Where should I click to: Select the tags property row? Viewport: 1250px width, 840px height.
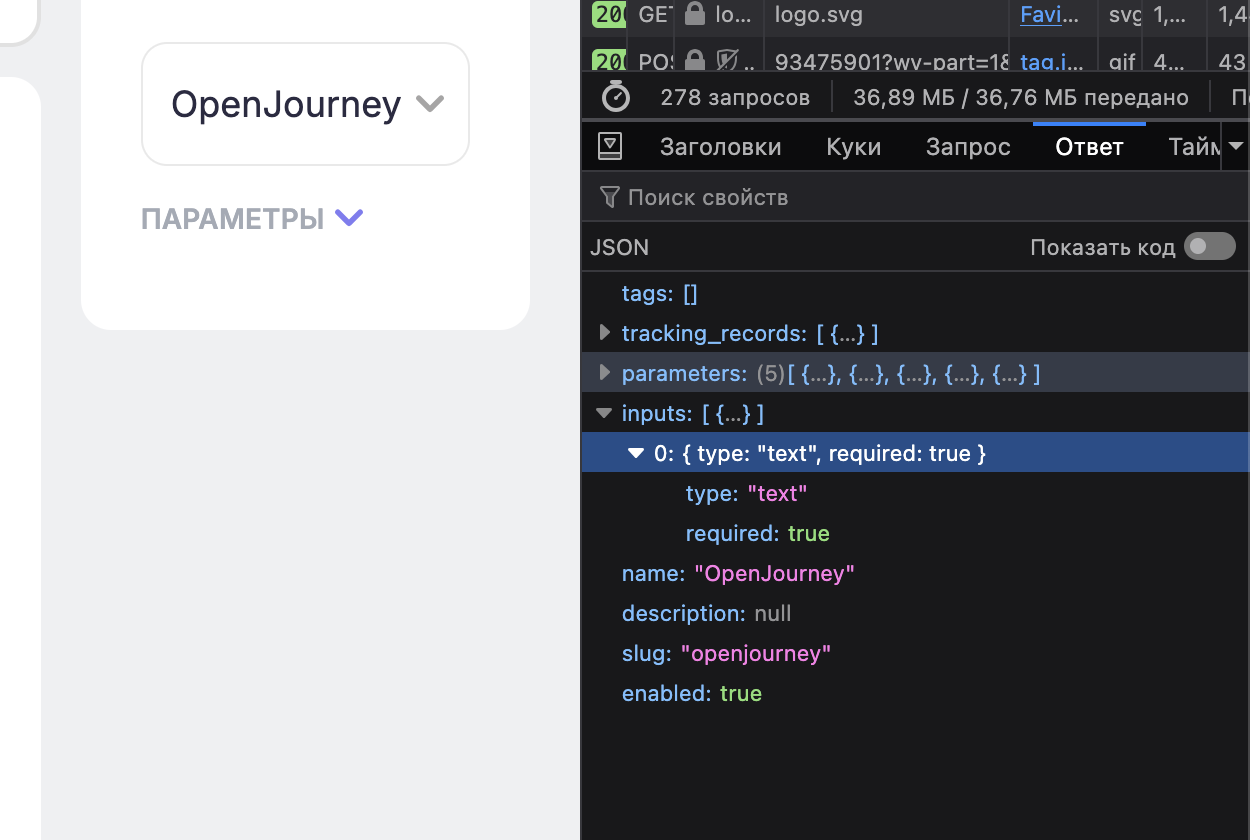(x=915, y=293)
